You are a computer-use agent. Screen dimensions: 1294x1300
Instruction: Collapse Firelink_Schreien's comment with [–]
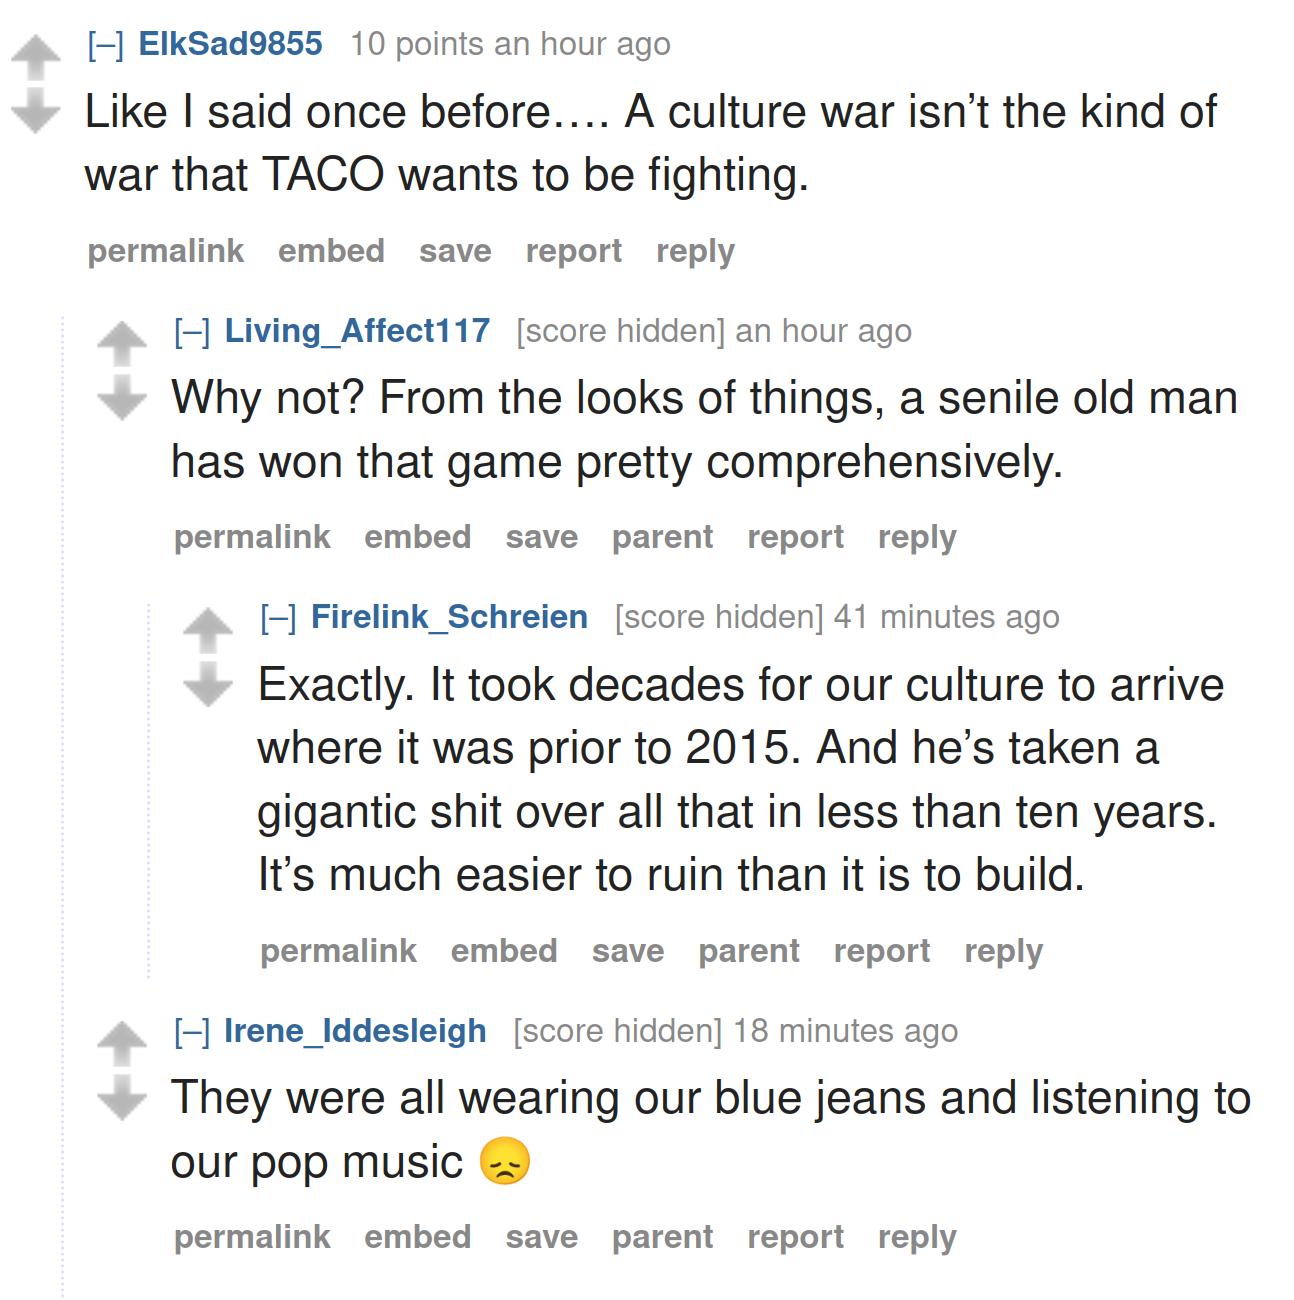[278, 618]
